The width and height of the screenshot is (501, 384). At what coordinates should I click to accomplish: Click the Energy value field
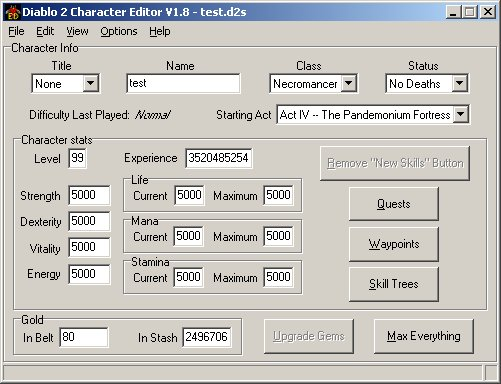point(89,274)
